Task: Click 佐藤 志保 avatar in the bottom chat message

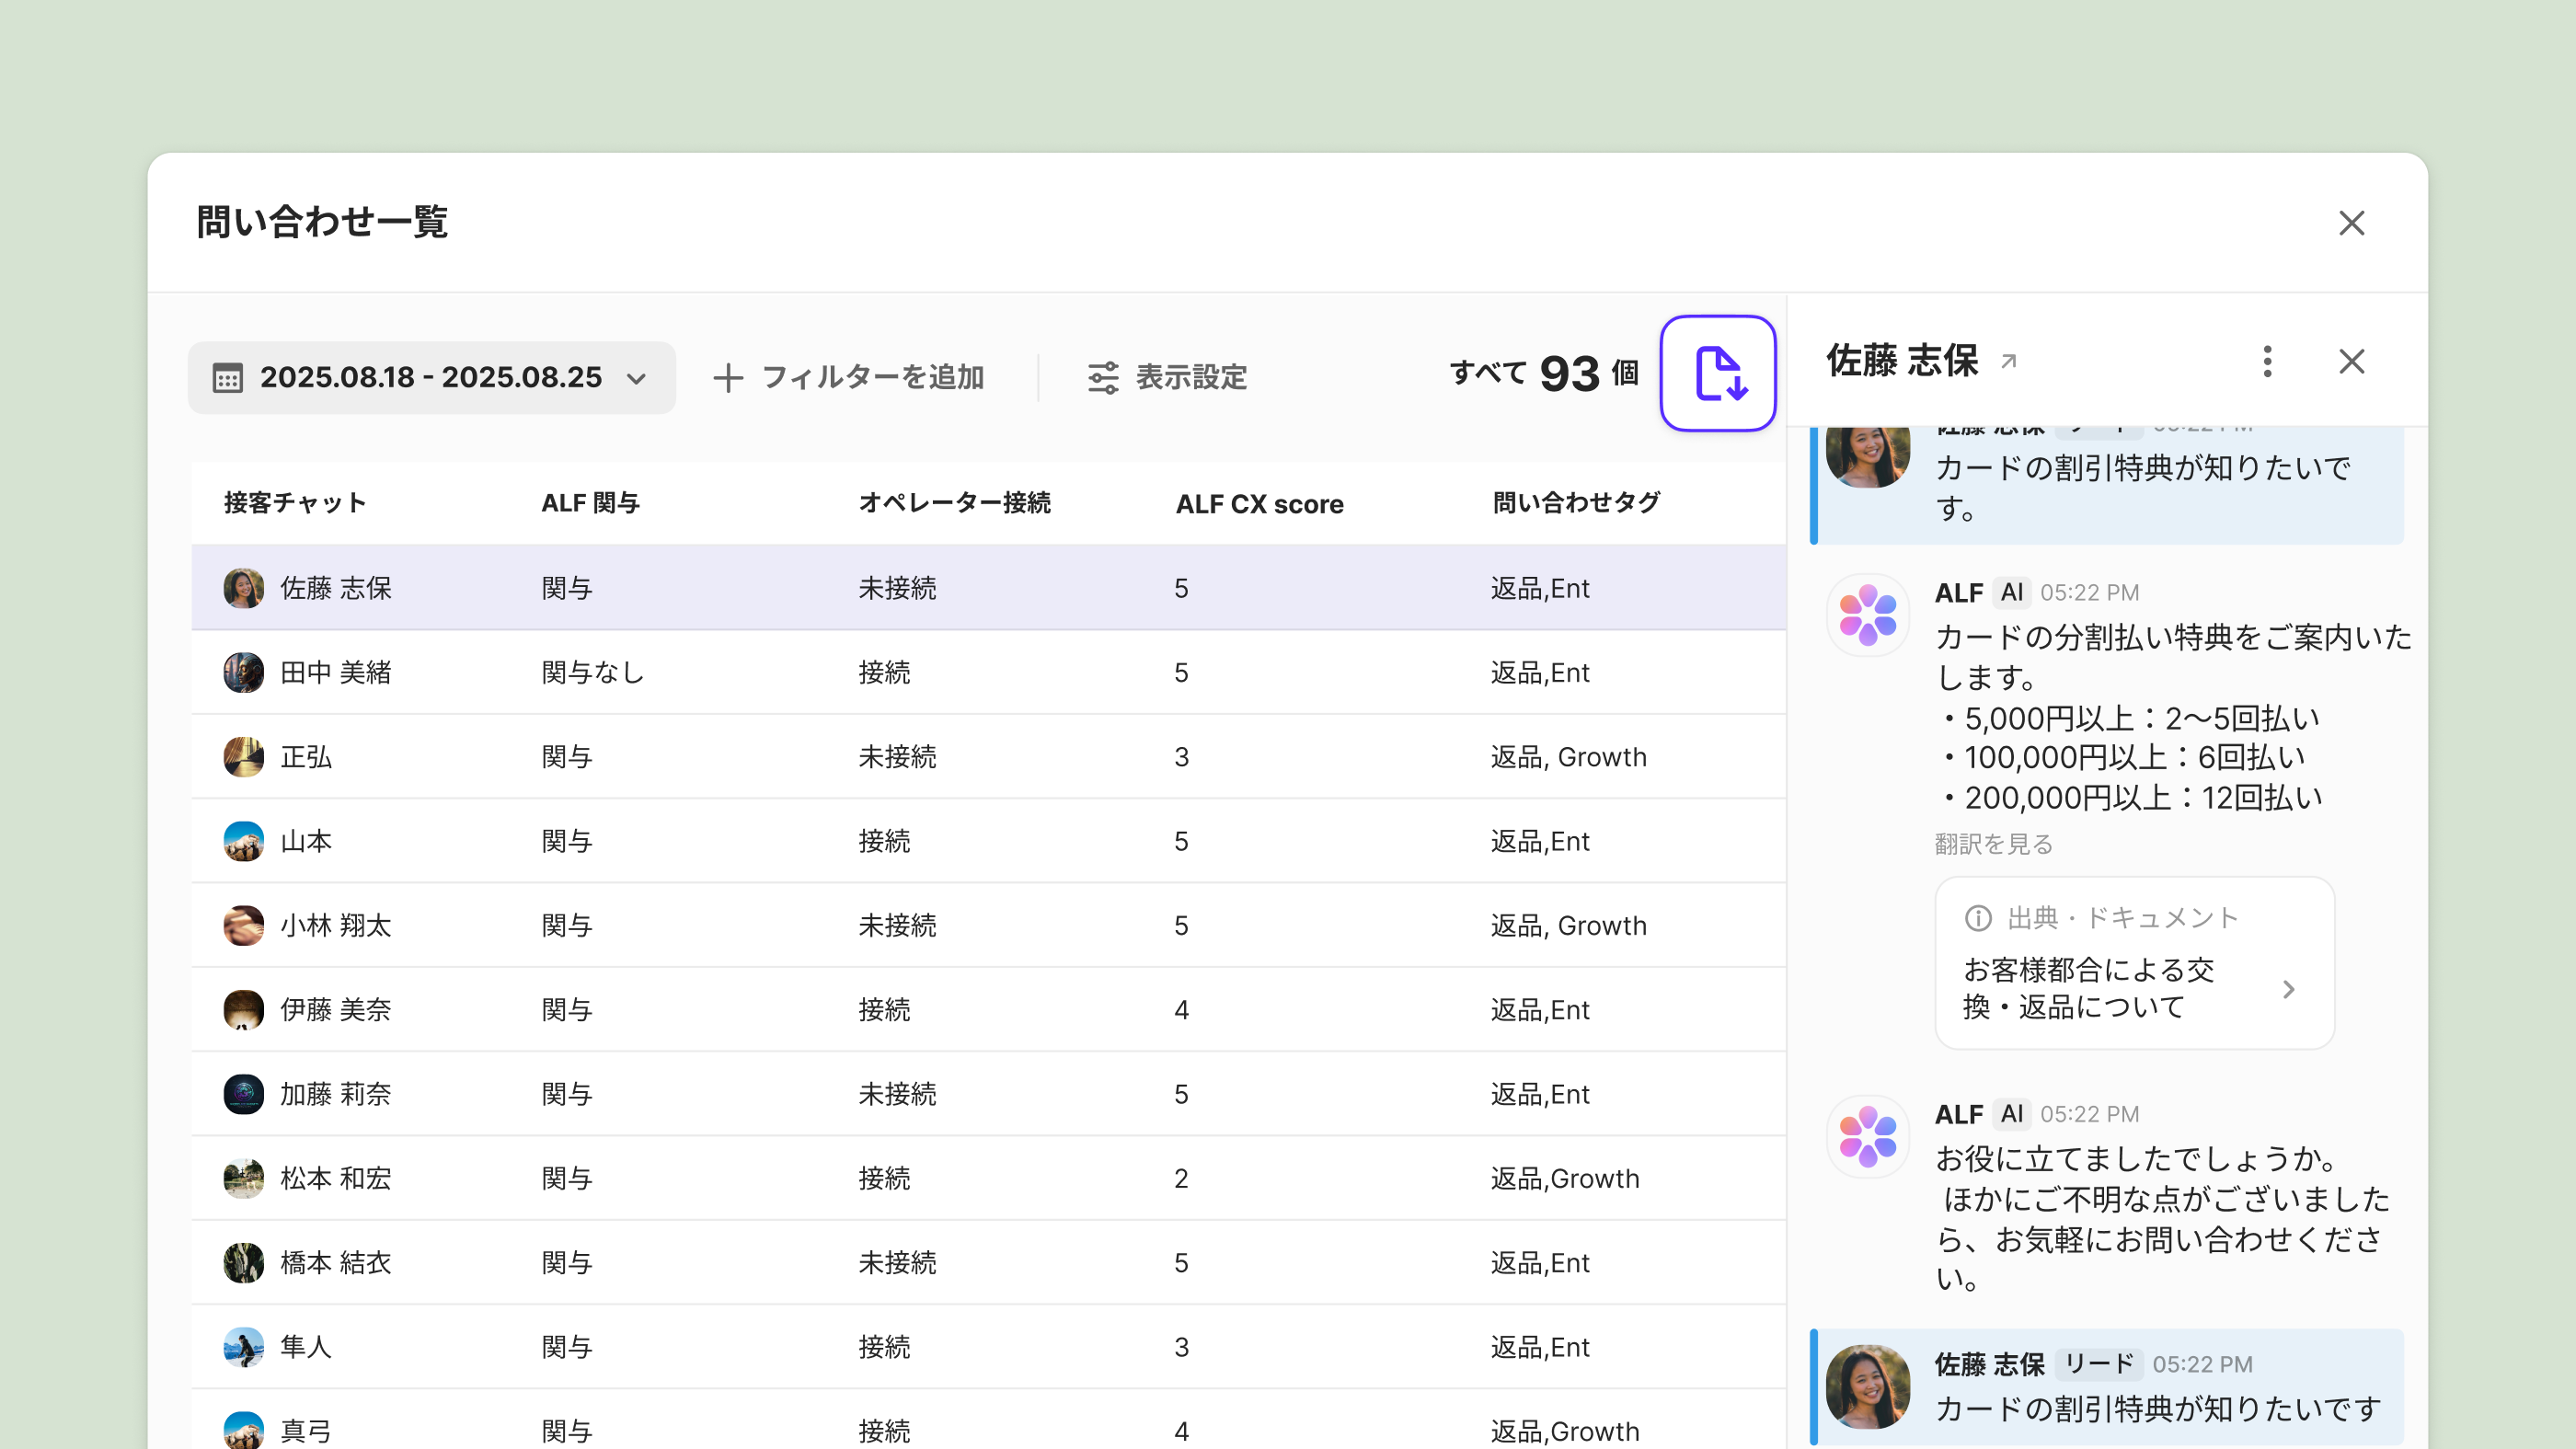Action: click(1868, 1387)
